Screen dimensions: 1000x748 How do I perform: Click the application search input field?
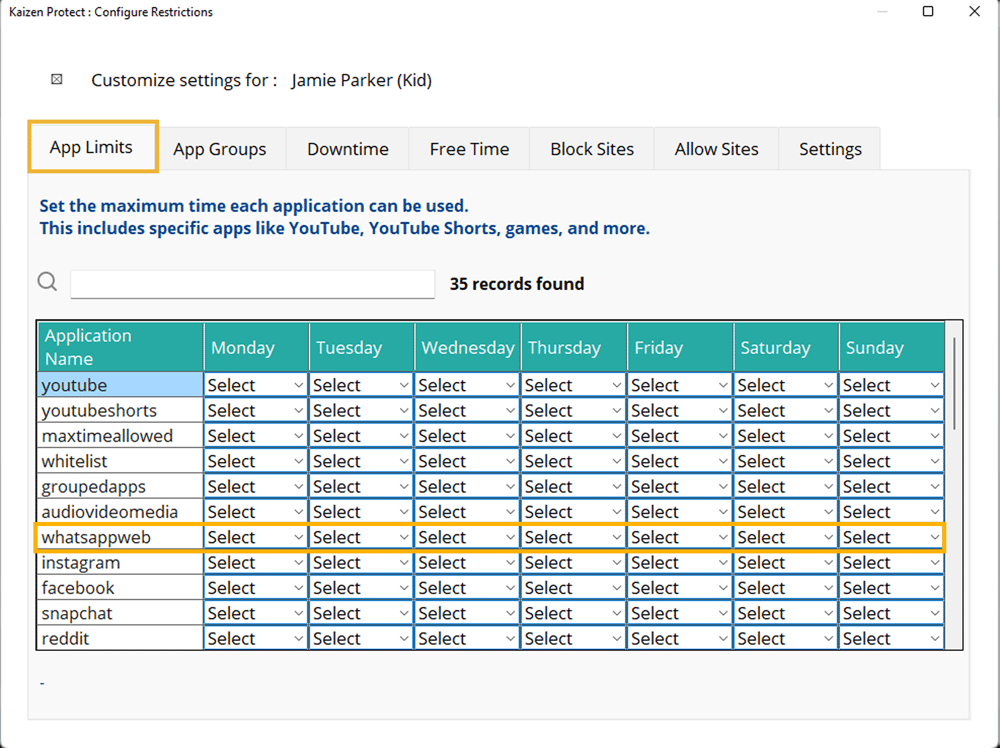[252, 284]
